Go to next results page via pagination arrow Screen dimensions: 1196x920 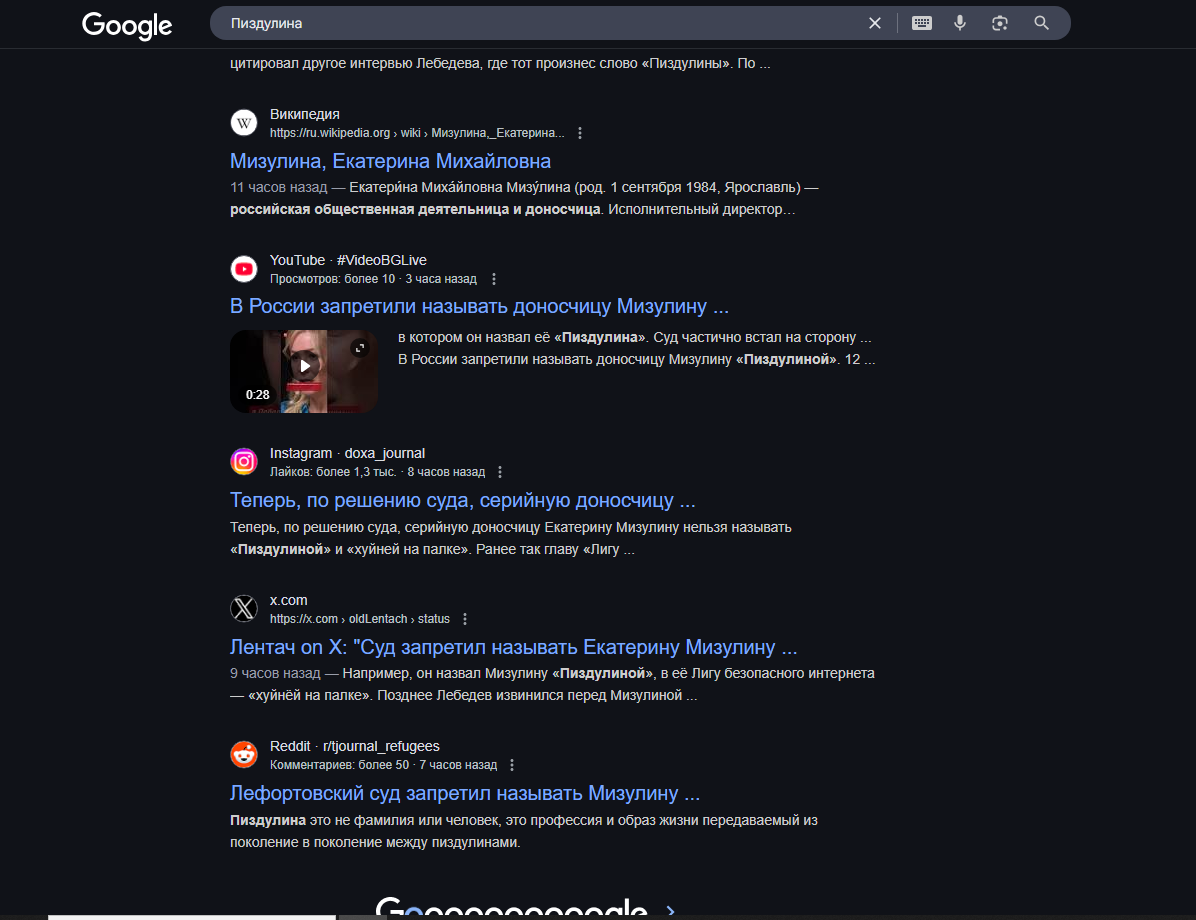coord(670,910)
